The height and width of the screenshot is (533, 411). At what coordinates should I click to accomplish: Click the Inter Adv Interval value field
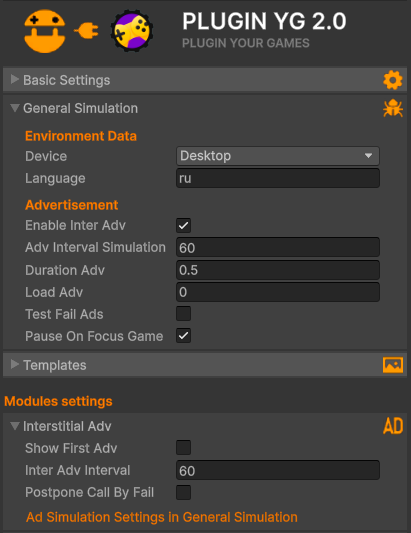pos(278,470)
